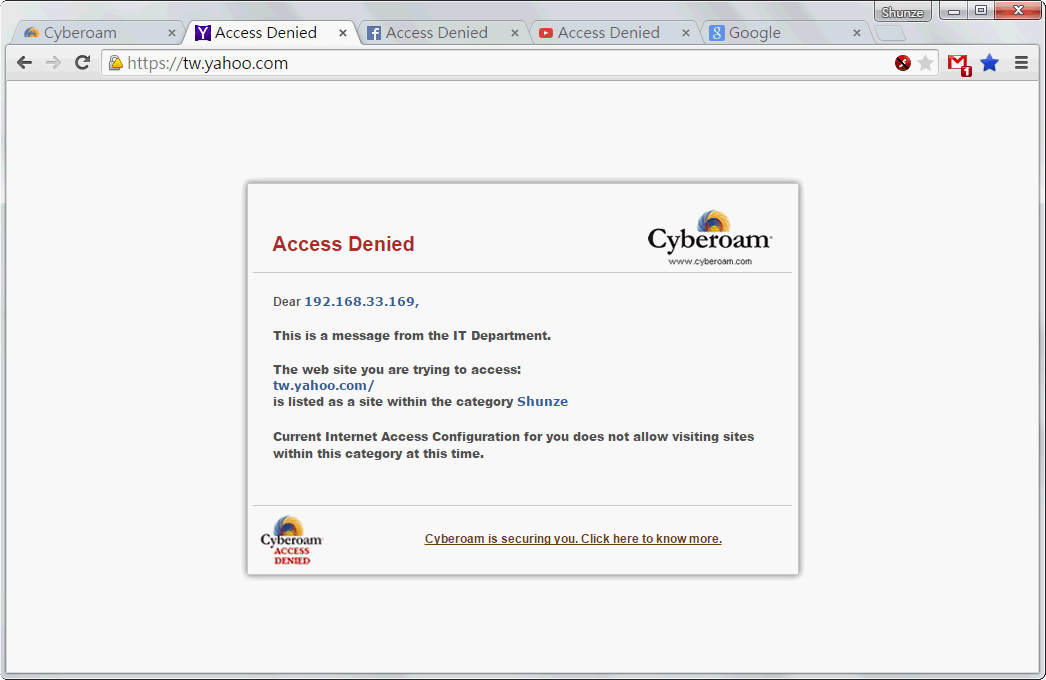Open the 'Cyberoam is securing you' link
The height and width of the screenshot is (680, 1046).
point(573,539)
